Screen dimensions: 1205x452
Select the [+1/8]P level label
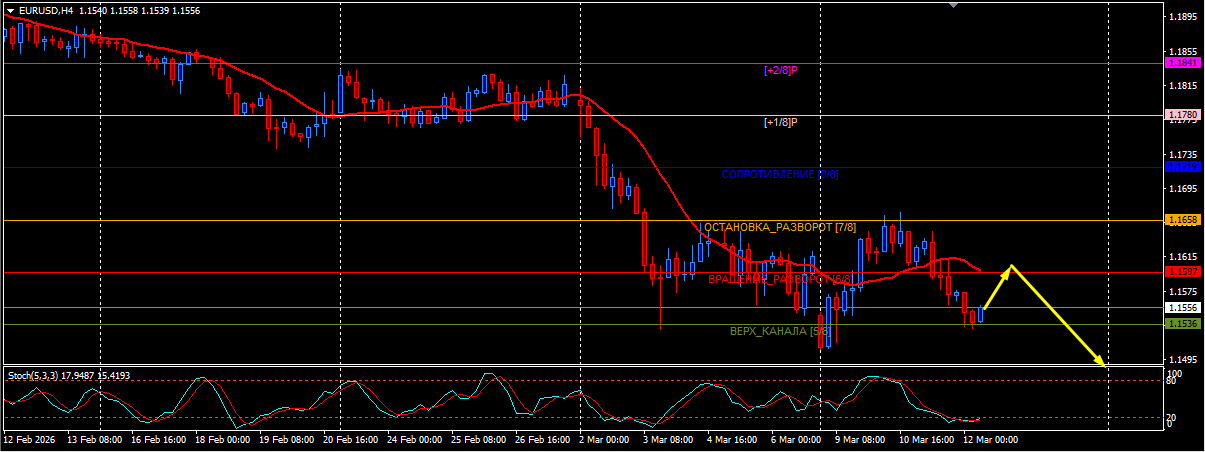click(x=780, y=122)
